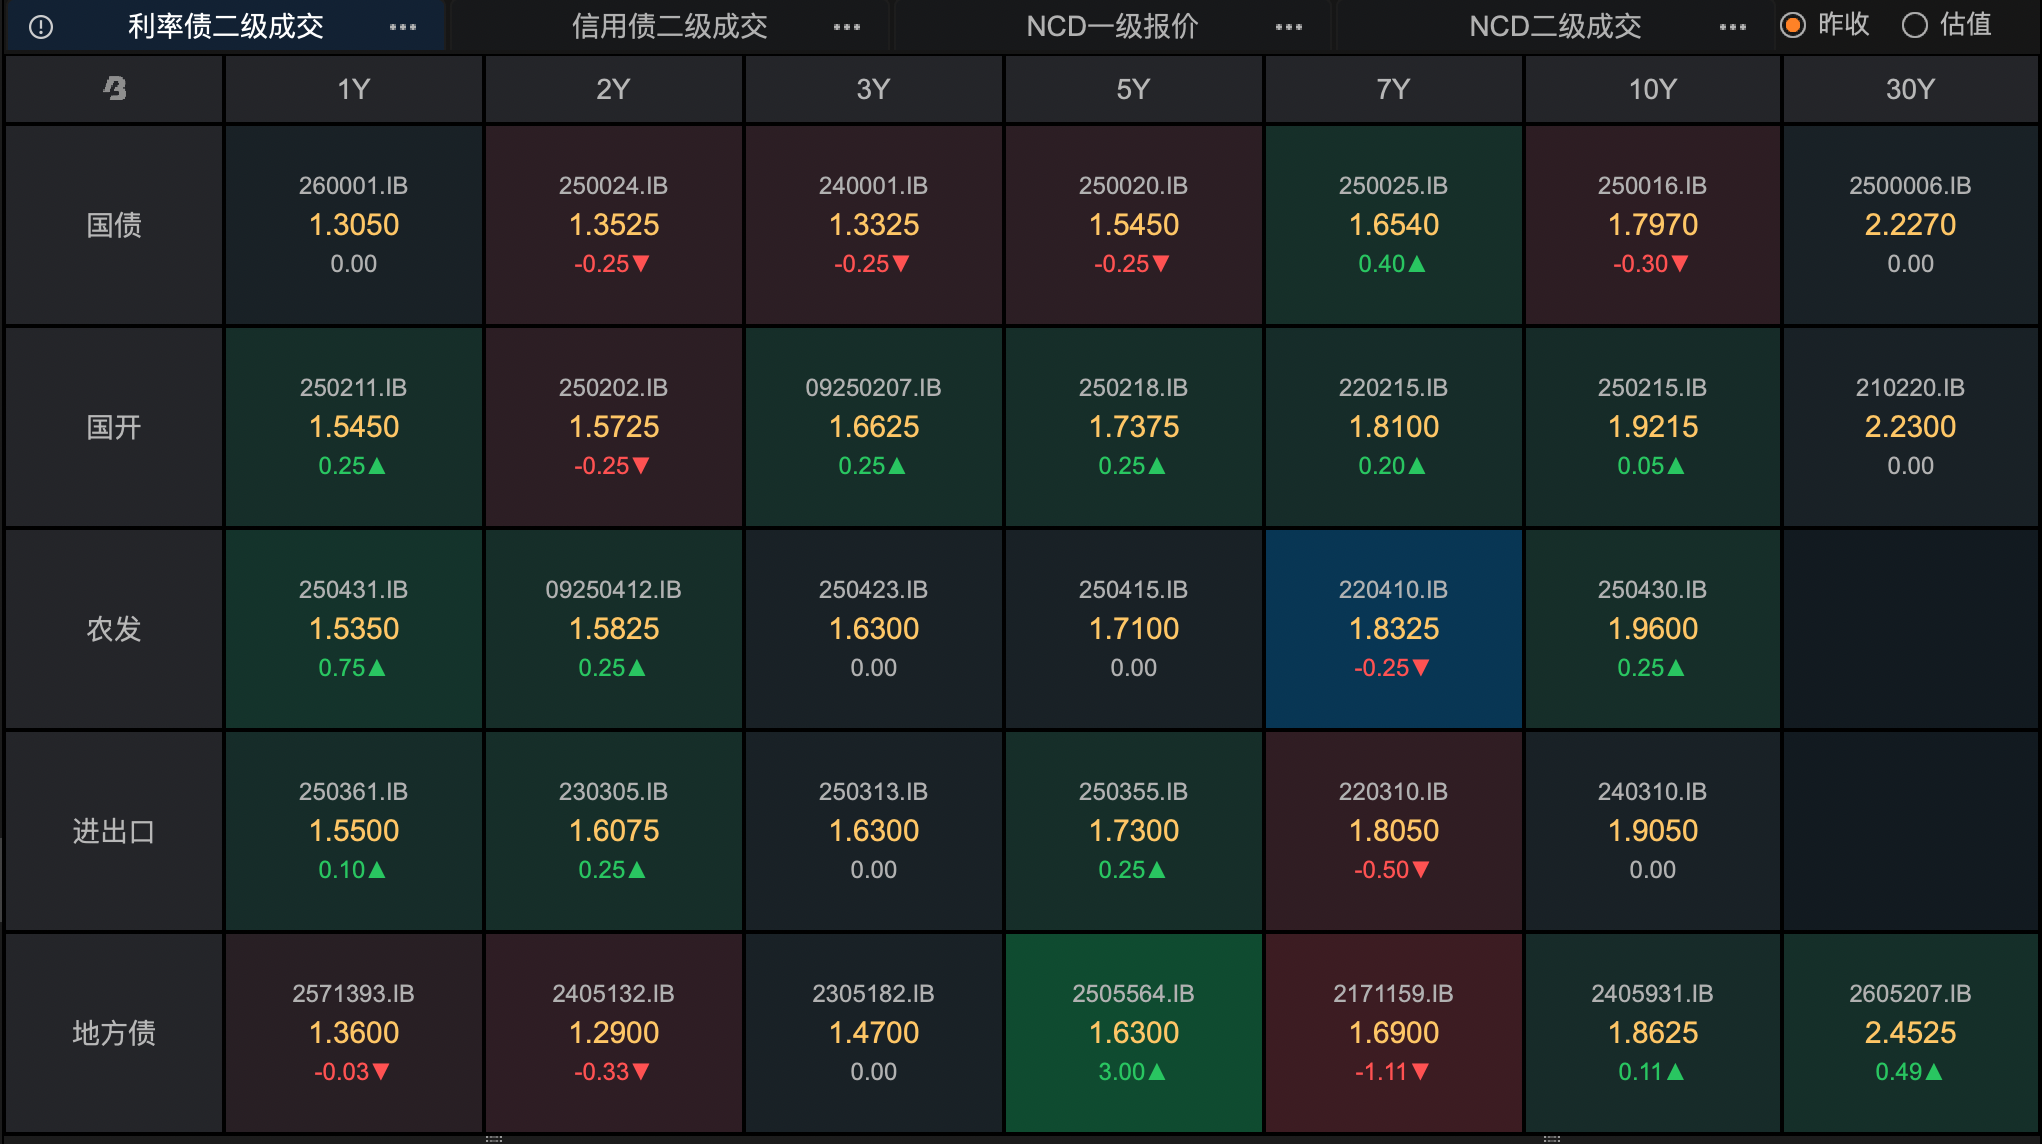Click the 国债 row label
The width and height of the screenshot is (2042, 1144).
click(x=114, y=225)
